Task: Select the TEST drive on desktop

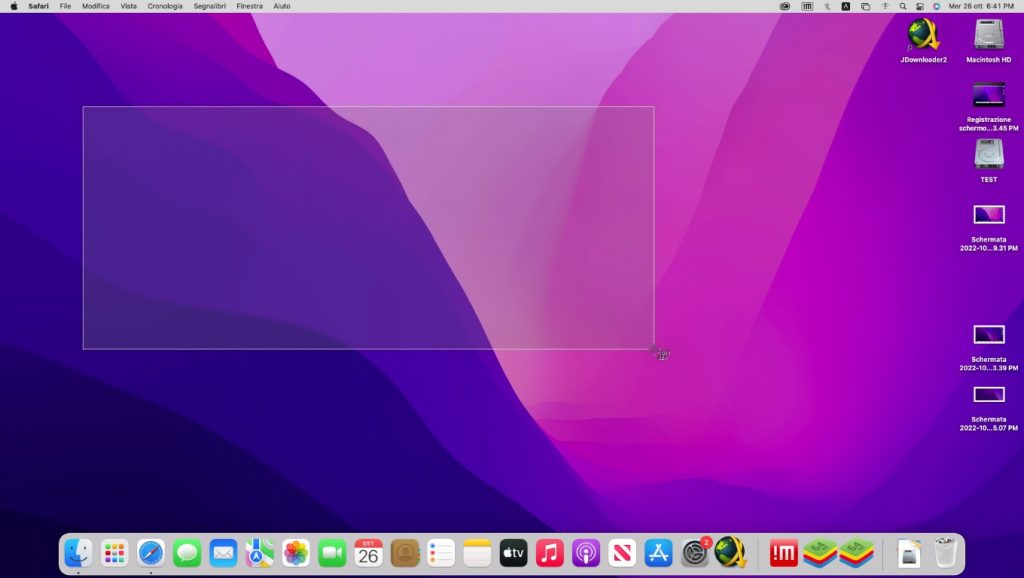Action: (988, 154)
